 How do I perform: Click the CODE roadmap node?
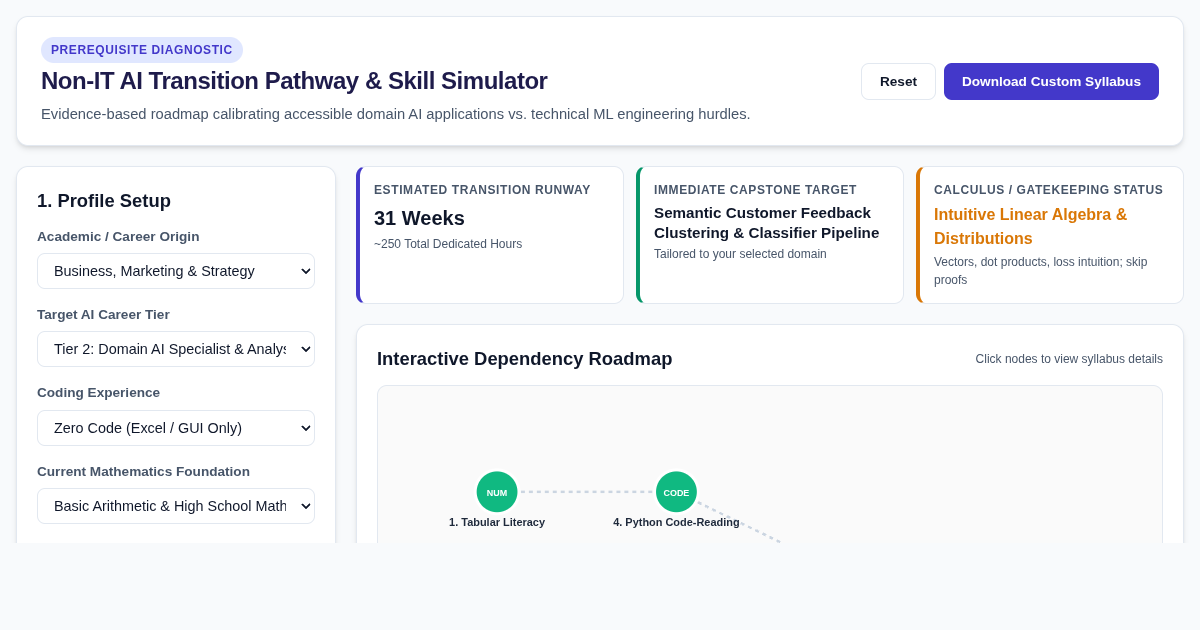(676, 492)
